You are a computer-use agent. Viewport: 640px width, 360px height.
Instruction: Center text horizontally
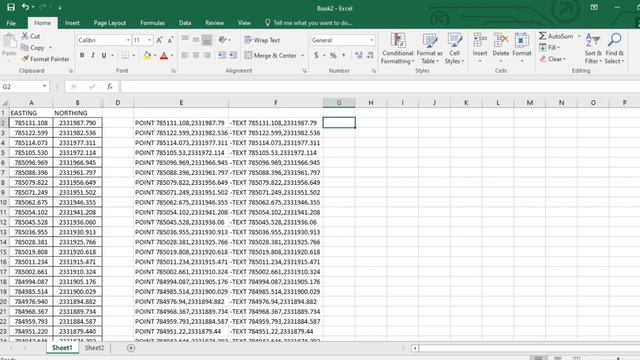[196, 55]
